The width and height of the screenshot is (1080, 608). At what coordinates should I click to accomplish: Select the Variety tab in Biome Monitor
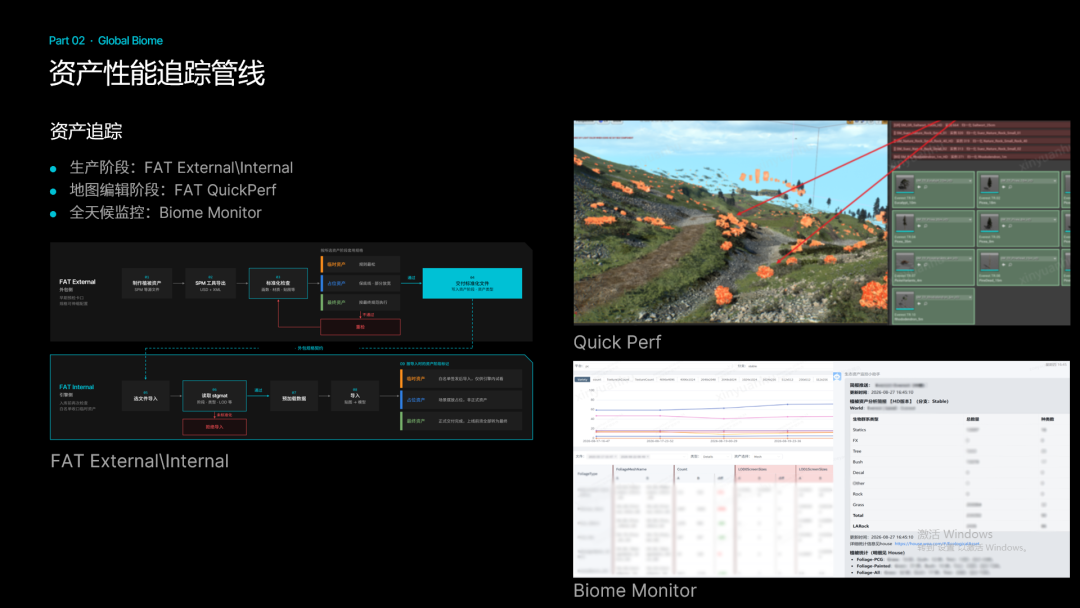point(582,379)
